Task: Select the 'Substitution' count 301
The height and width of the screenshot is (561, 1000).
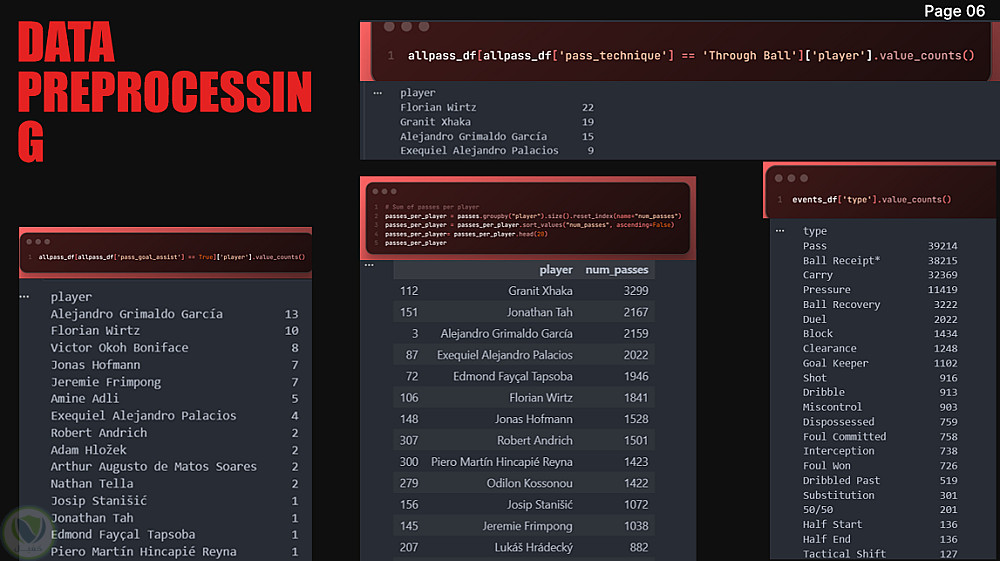Action: pyautogui.click(x=948, y=495)
